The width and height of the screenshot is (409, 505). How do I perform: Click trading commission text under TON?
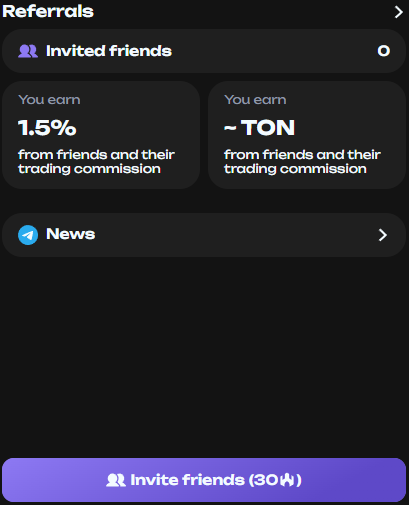tap(302, 162)
